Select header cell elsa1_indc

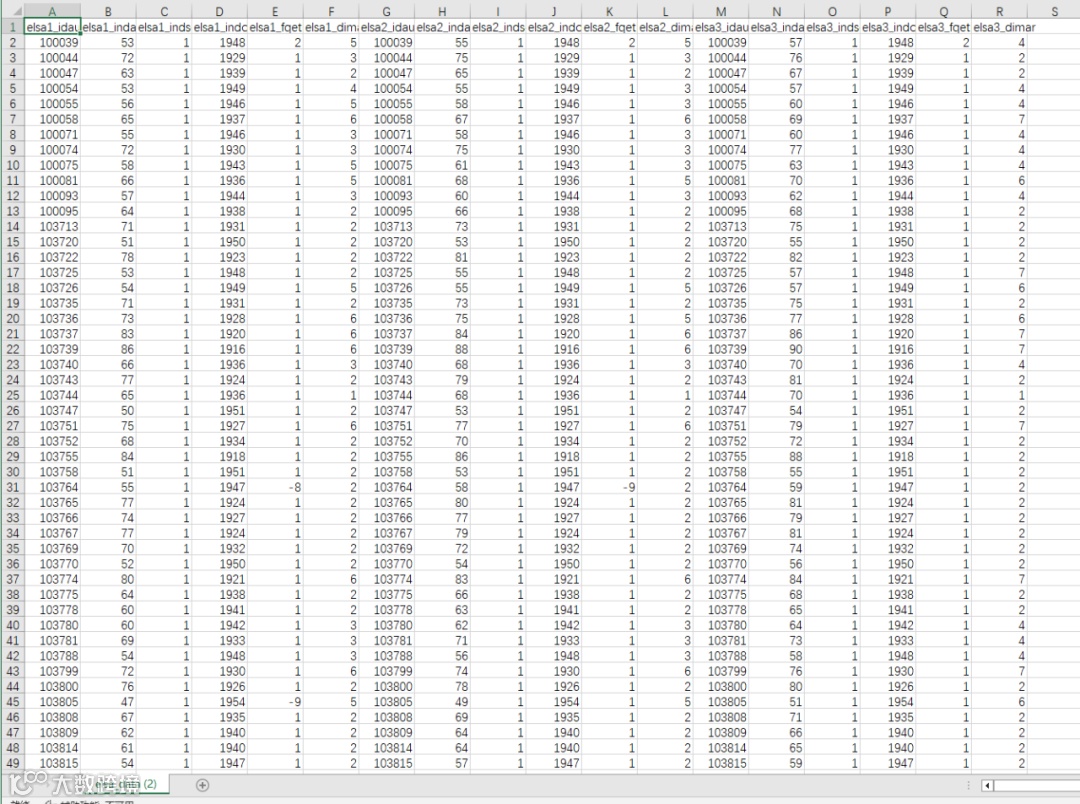220,27
